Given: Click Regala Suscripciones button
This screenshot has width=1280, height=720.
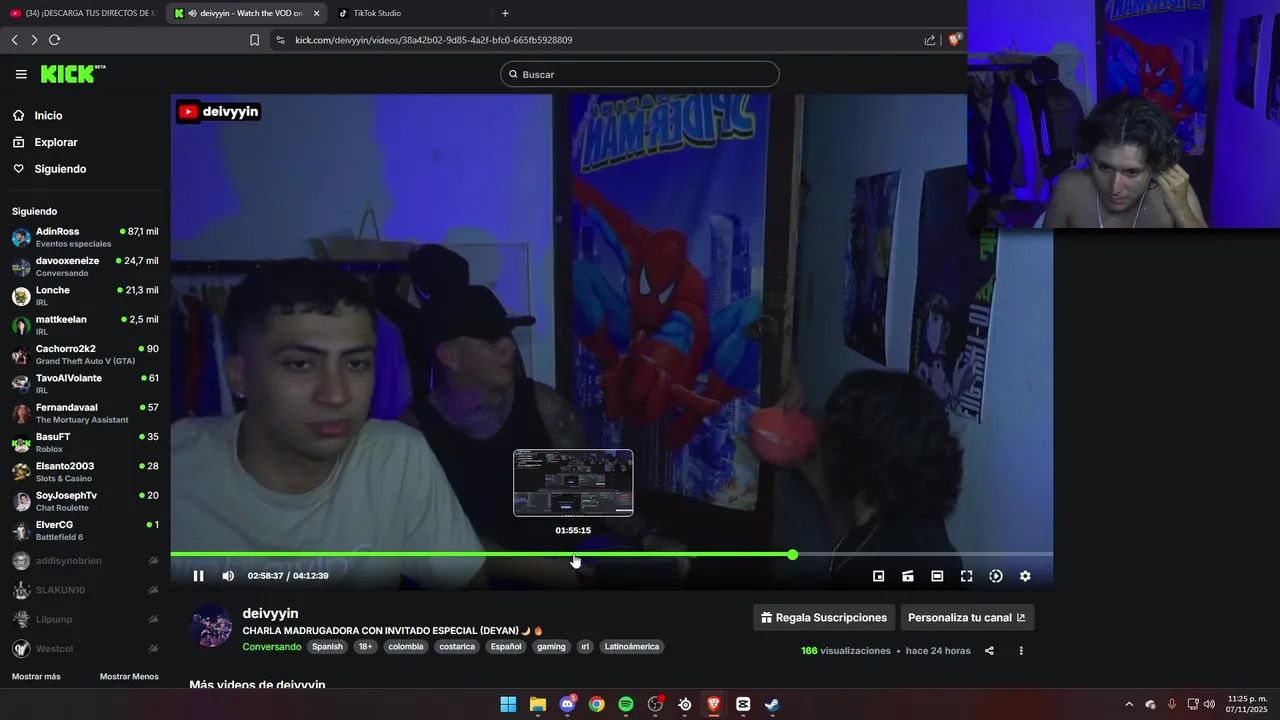Looking at the screenshot, I should tap(824, 618).
